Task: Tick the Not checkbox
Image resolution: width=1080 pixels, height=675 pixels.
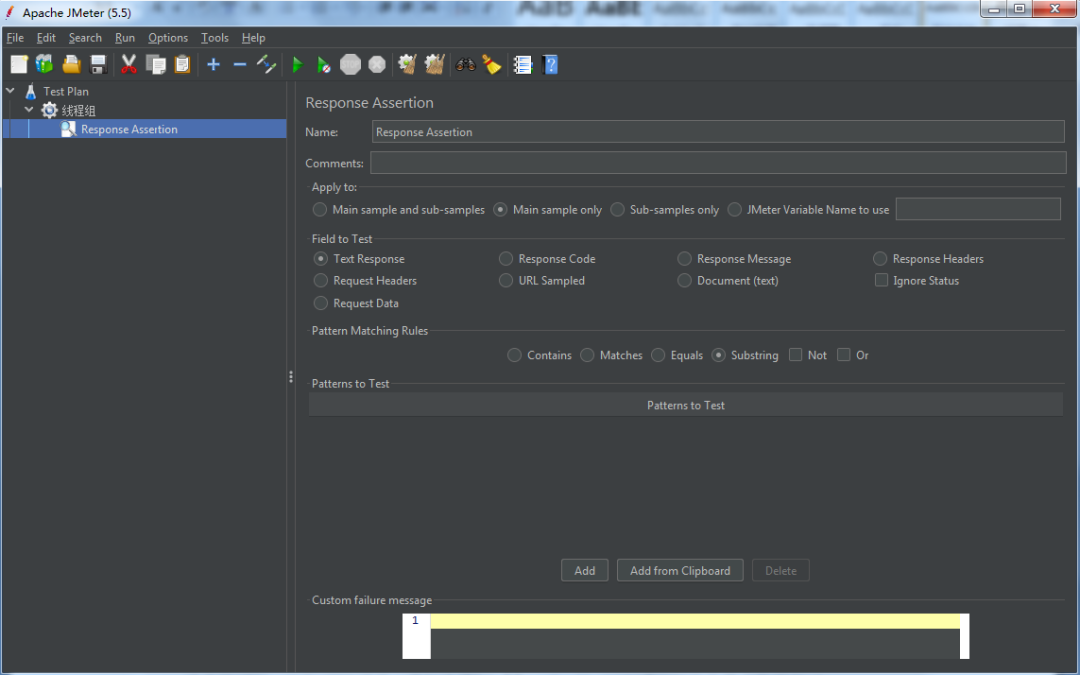Action: click(x=796, y=355)
